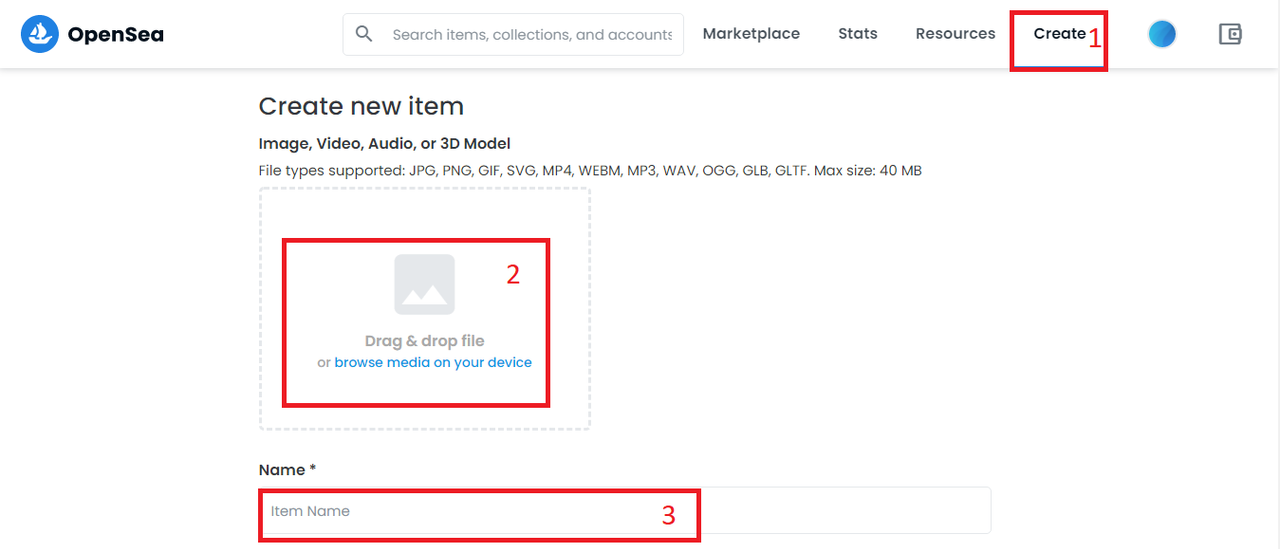Open the wallet icon in header
This screenshot has width=1280, height=549.
(1230, 34)
